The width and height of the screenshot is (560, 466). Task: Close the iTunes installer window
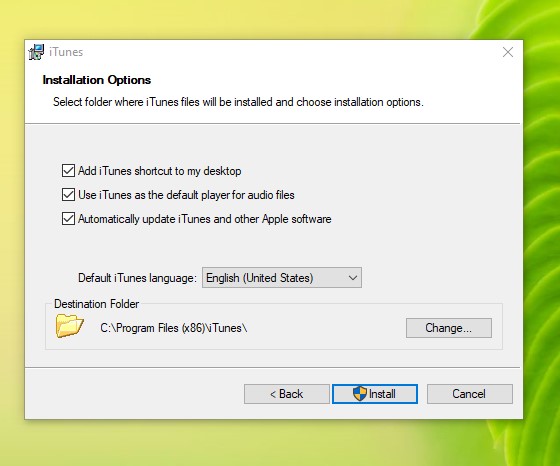(508, 52)
